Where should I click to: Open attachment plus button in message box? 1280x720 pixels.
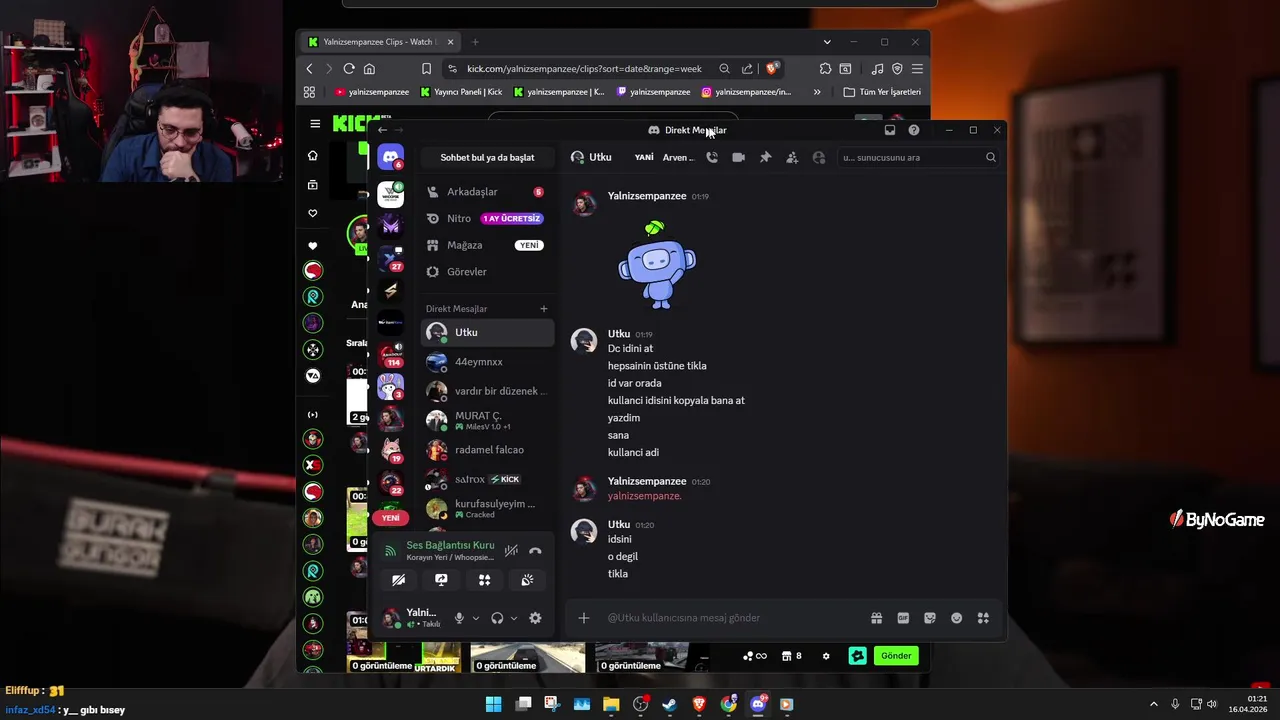point(584,618)
